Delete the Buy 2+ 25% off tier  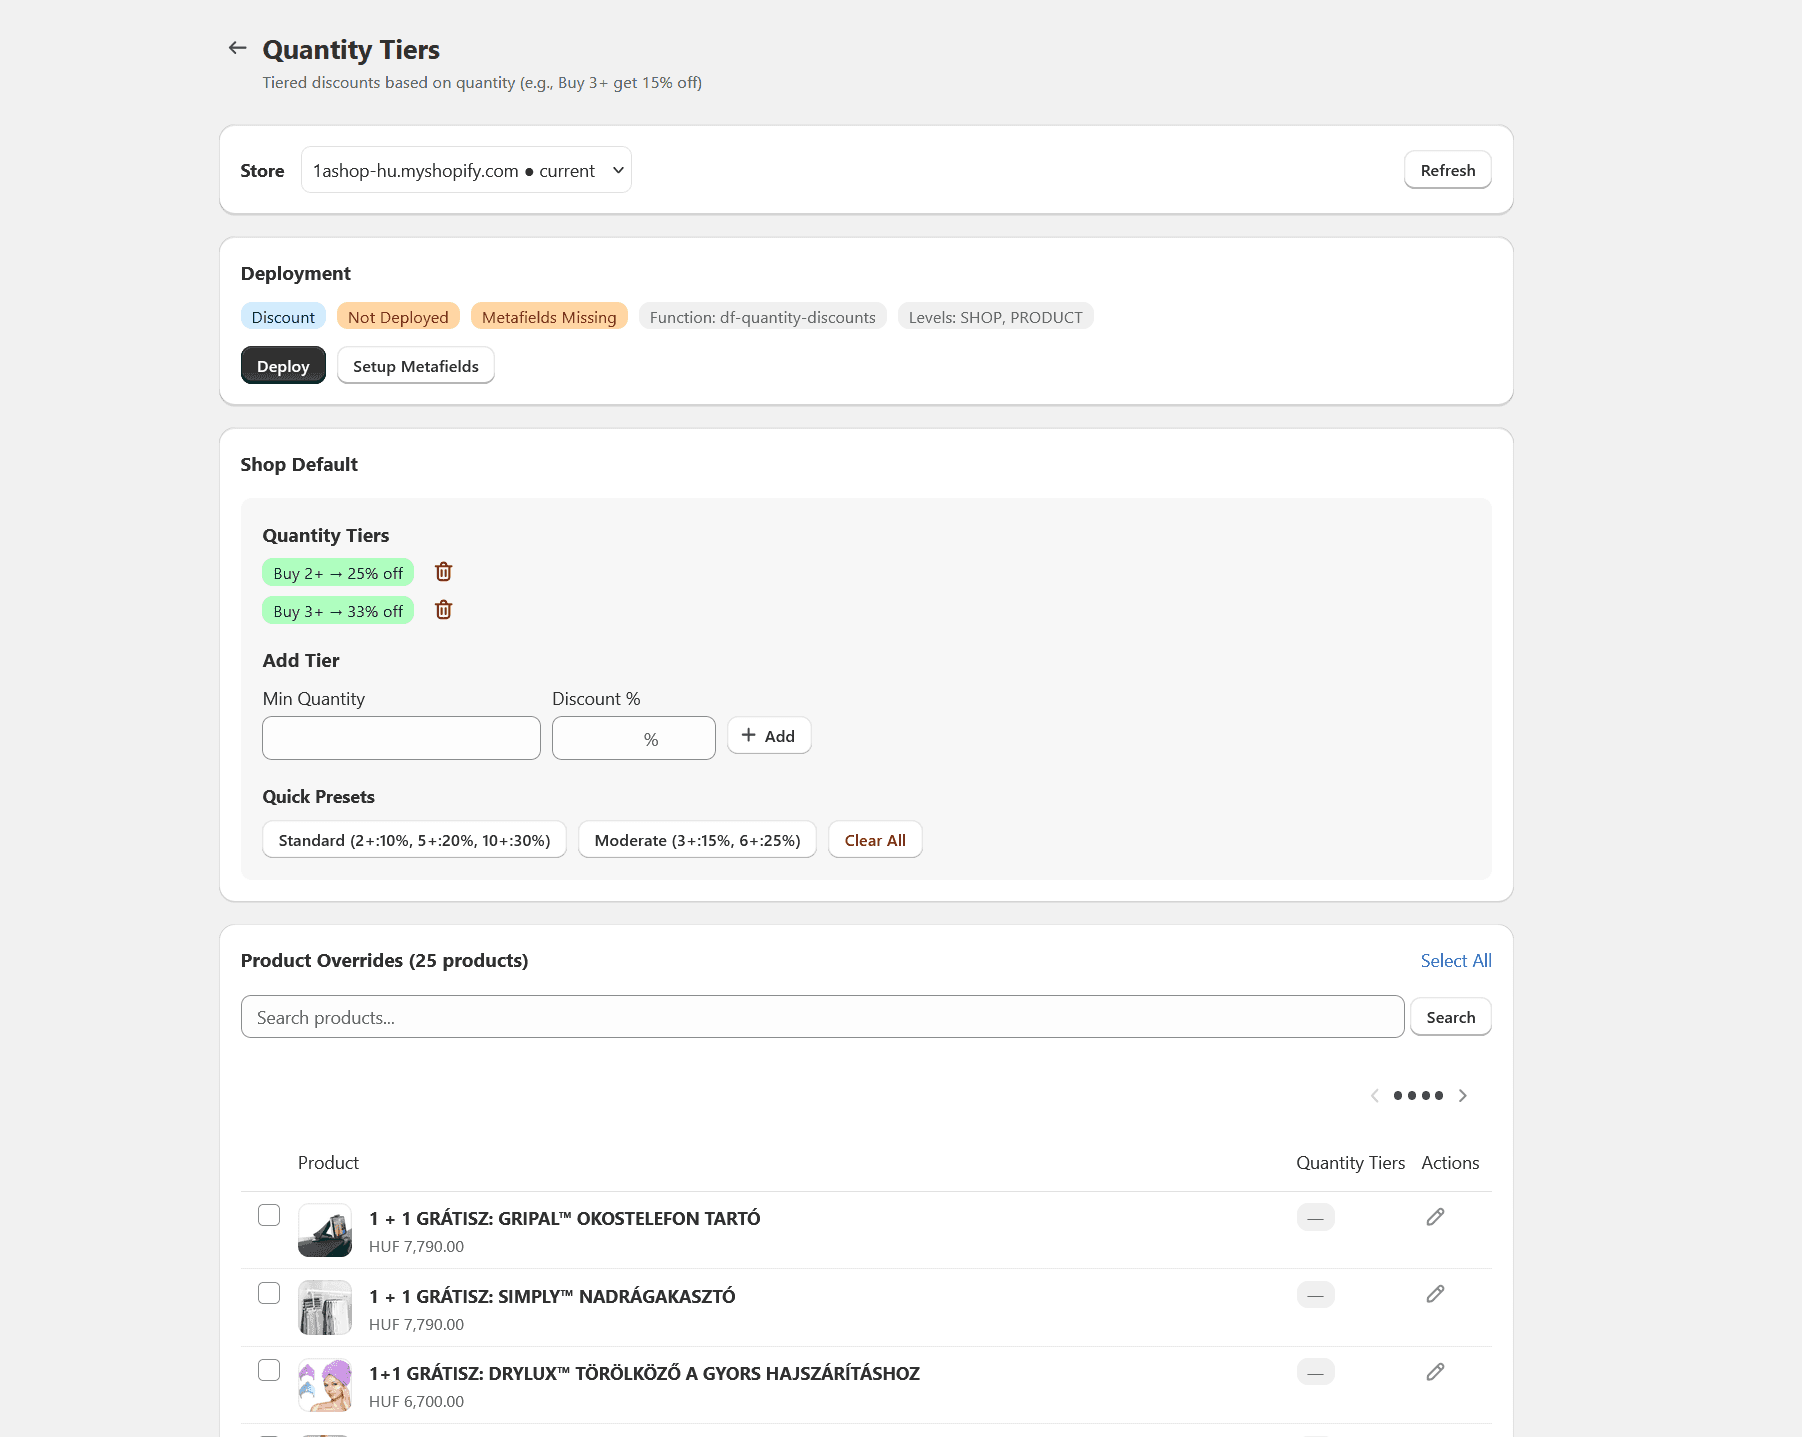click(444, 572)
